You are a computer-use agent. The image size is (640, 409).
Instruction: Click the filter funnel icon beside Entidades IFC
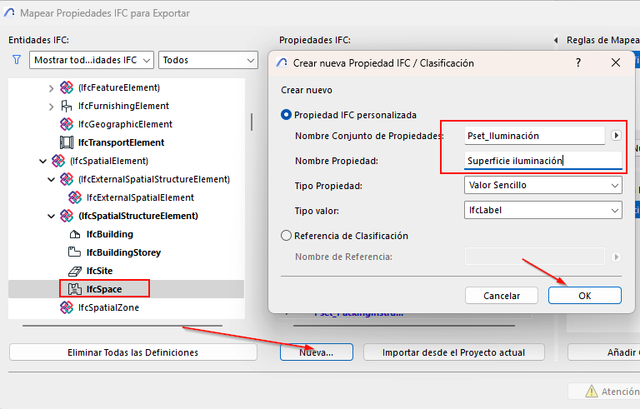(16, 60)
